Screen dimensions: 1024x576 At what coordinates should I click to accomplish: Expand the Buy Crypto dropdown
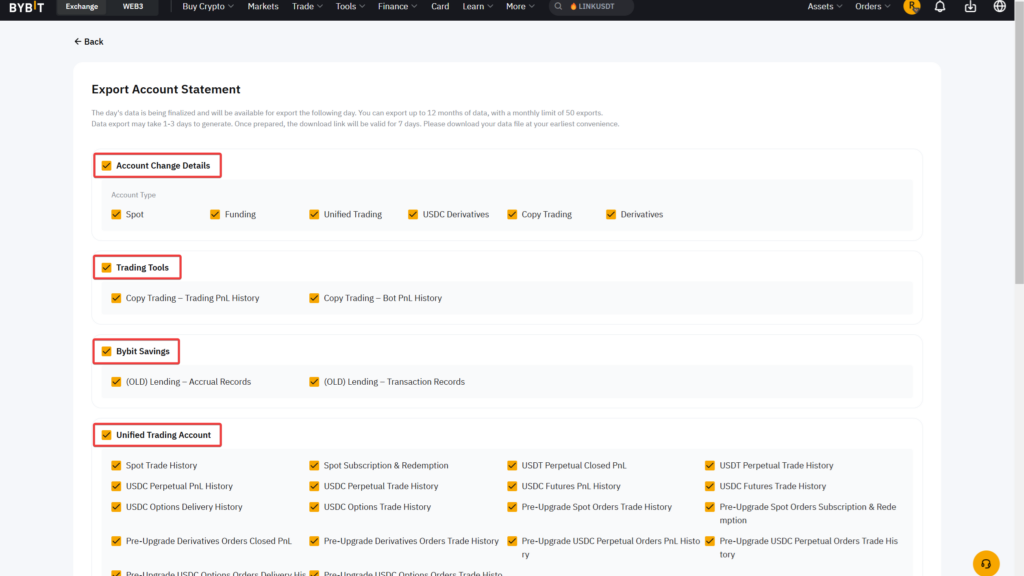pos(208,7)
